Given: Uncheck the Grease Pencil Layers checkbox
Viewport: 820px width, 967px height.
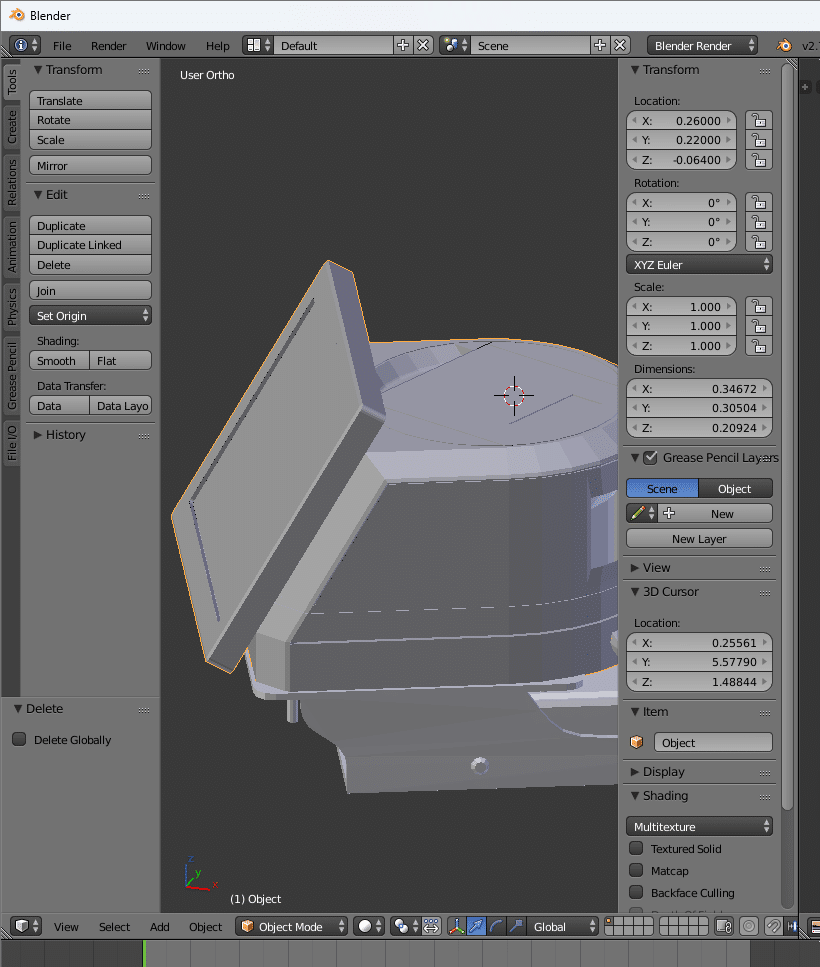Looking at the screenshot, I should [x=651, y=458].
